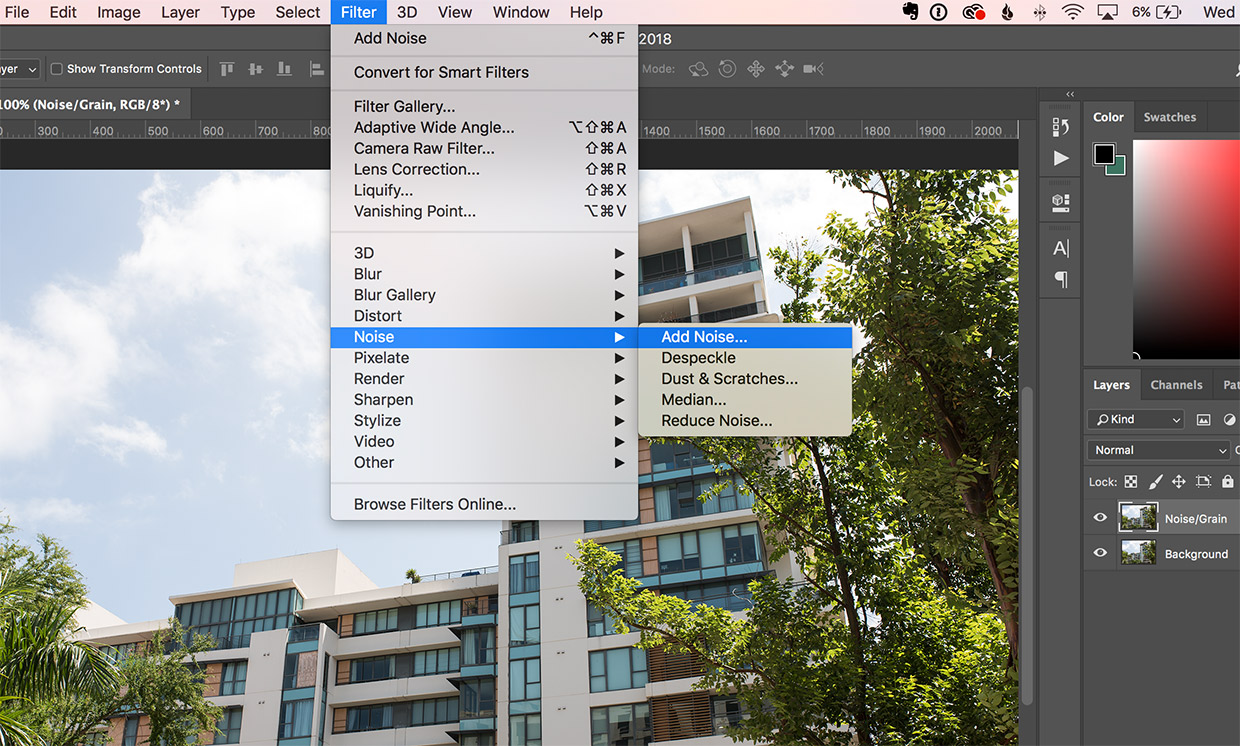Click Browse Filters Online...
Viewport: 1240px width, 746px height.
point(484,505)
